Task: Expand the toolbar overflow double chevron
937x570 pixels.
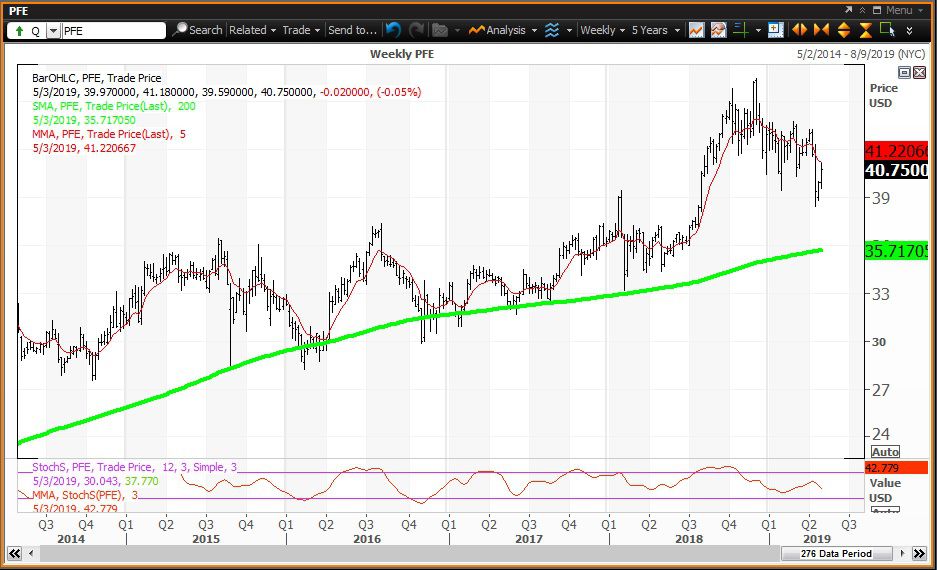Action: (910, 30)
